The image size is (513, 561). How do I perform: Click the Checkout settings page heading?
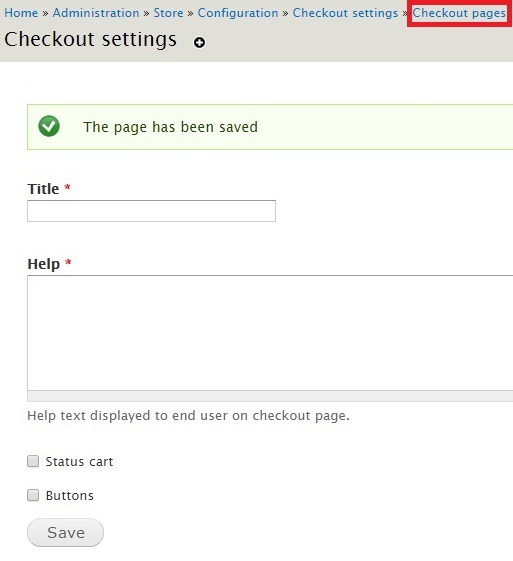click(91, 39)
